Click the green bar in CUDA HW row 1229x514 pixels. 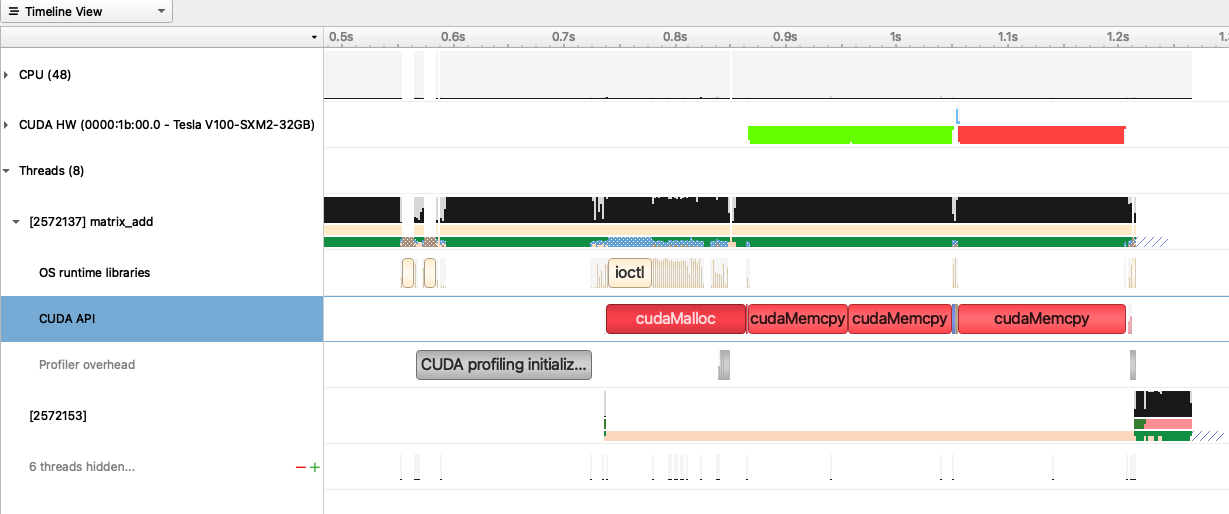(850, 134)
